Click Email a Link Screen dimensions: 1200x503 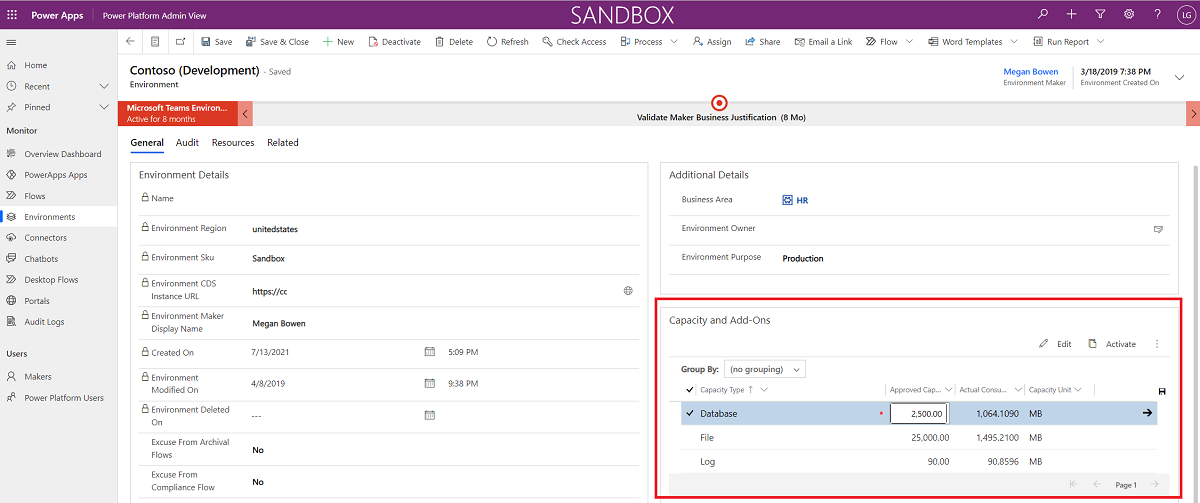pos(823,42)
